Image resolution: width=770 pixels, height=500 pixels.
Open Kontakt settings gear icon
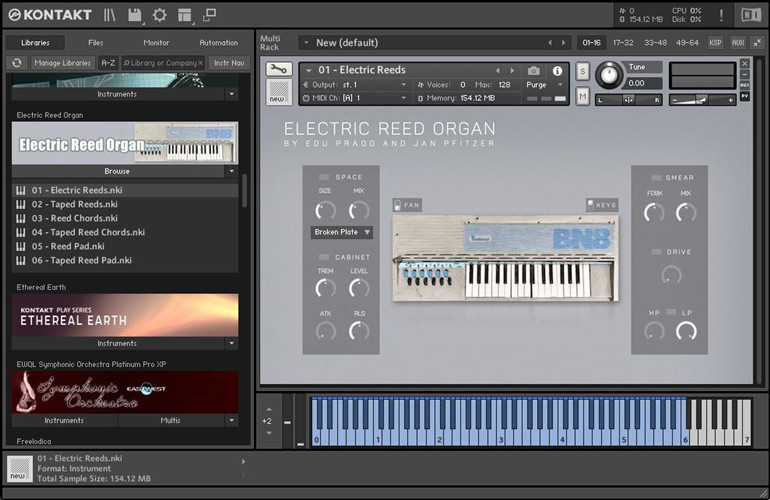click(159, 15)
